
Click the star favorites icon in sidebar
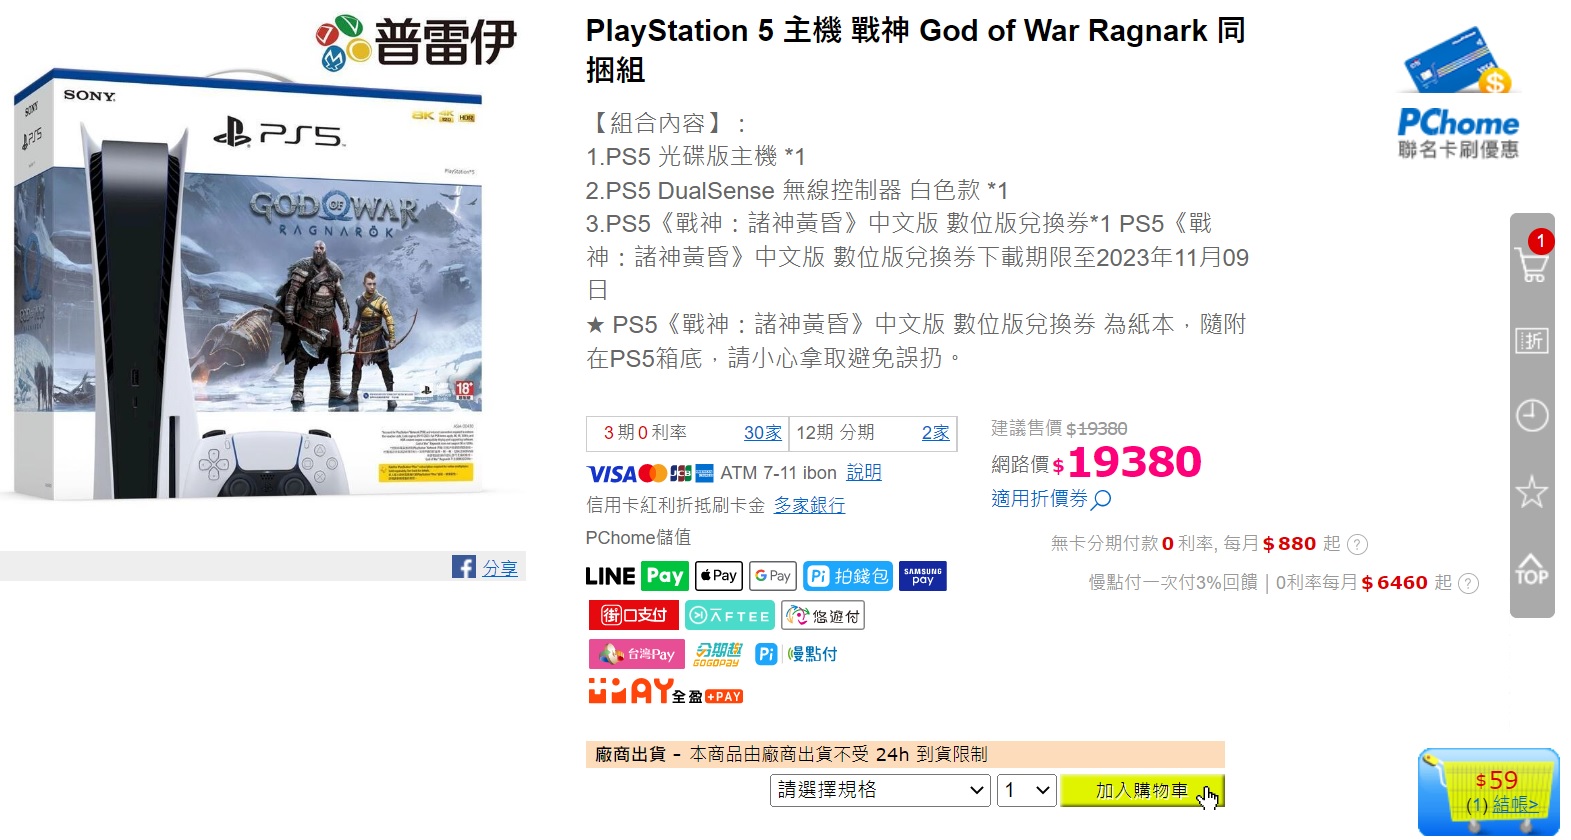[x=1532, y=491]
